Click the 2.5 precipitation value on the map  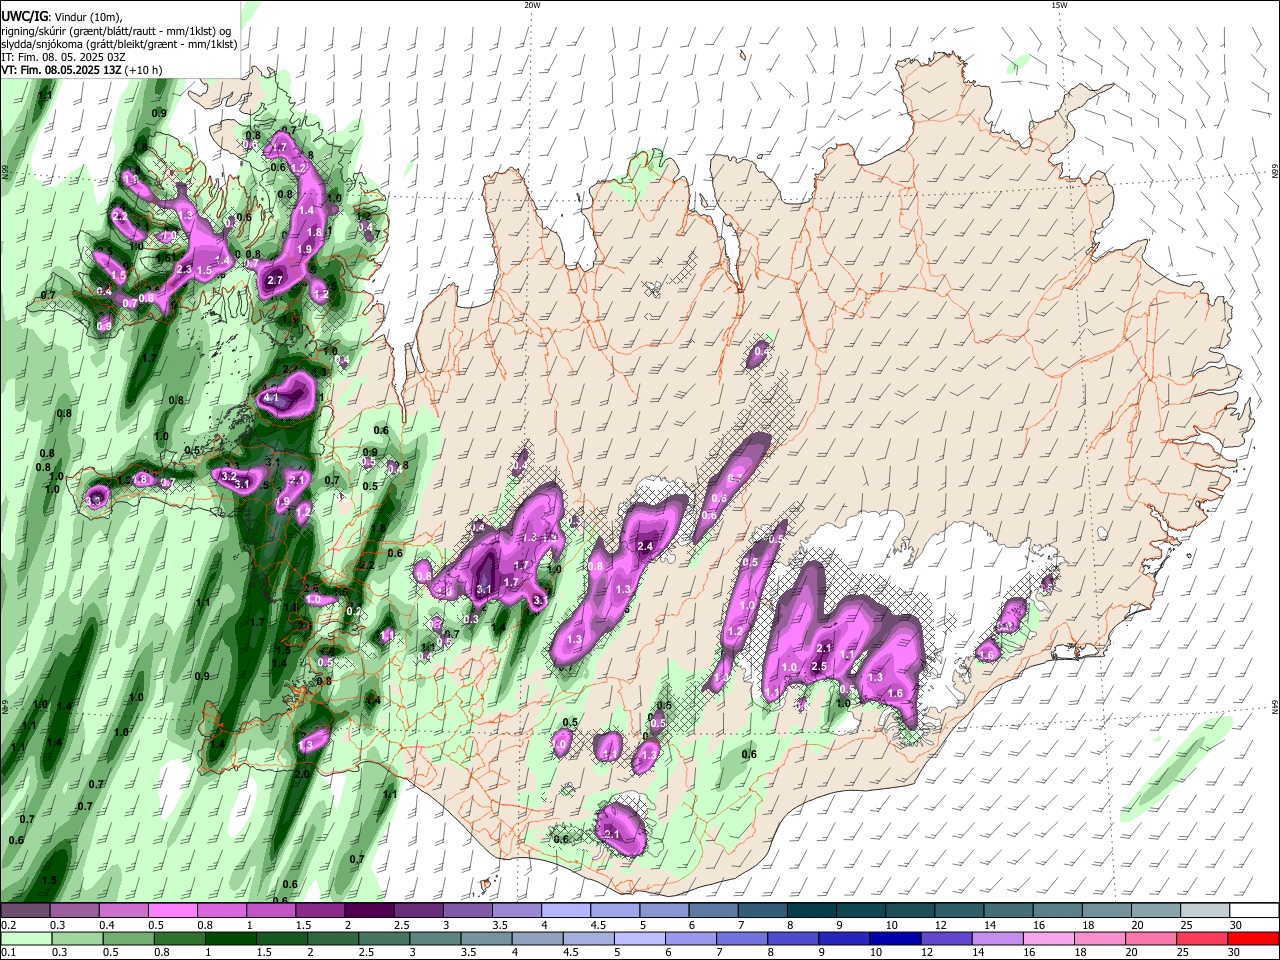tap(818, 666)
